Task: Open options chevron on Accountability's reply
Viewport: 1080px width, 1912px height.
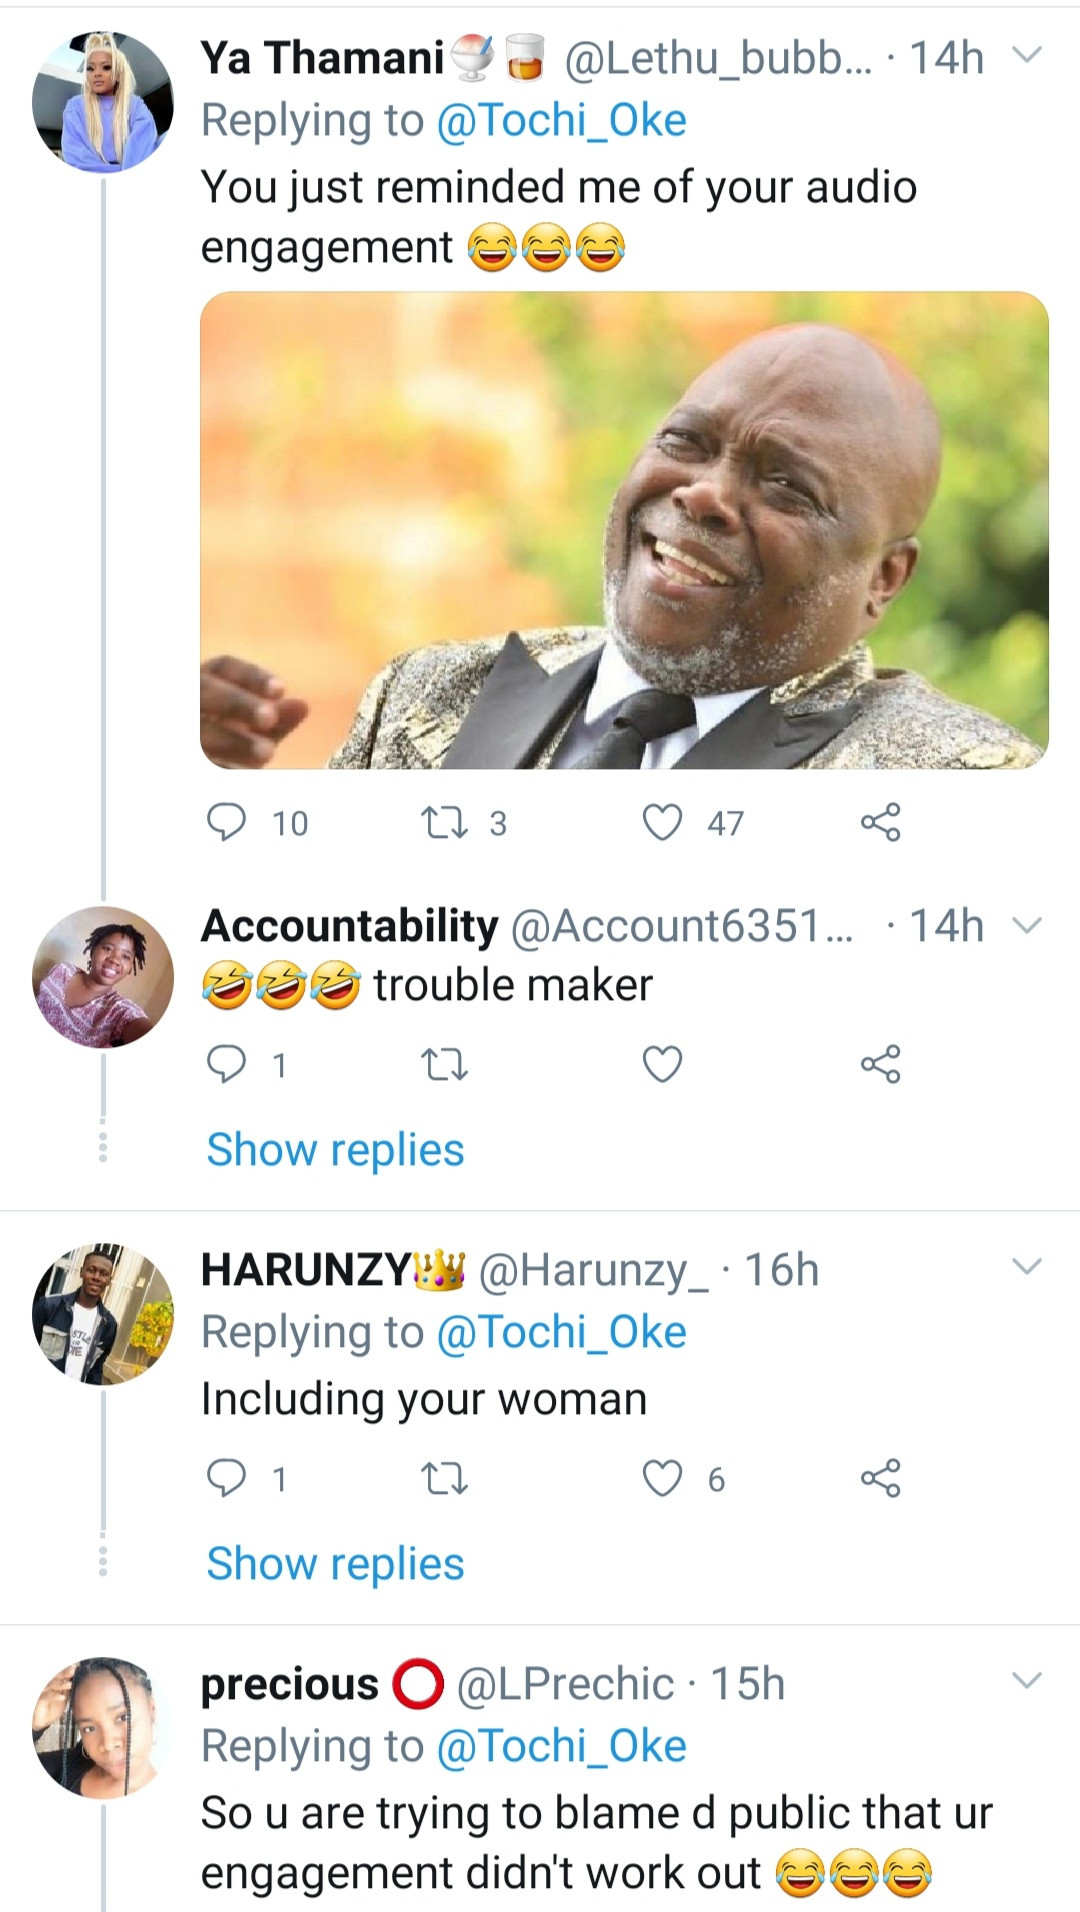Action: click(x=1027, y=925)
